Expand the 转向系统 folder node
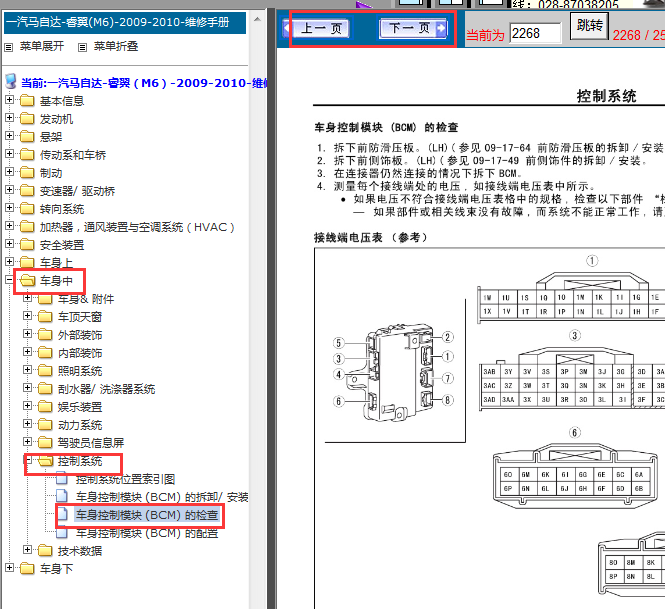The image size is (665, 609). pos(9,208)
